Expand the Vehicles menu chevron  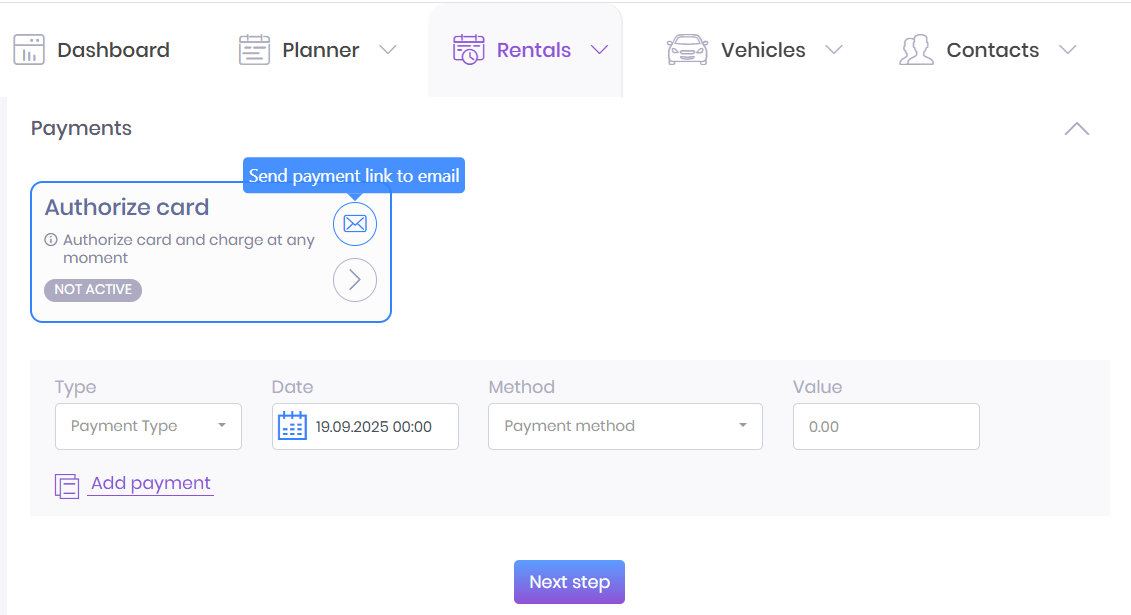pyautogui.click(x=834, y=50)
